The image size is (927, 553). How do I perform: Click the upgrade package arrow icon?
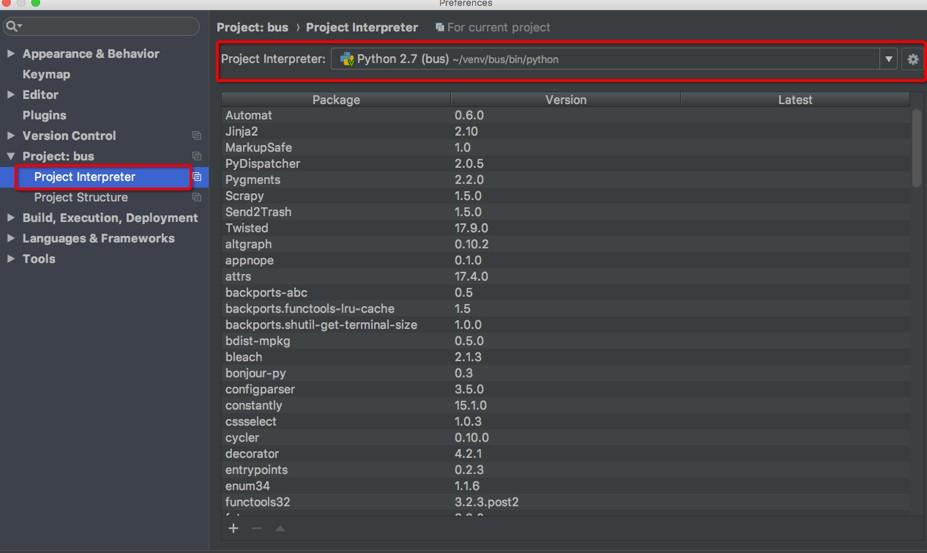(280, 528)
